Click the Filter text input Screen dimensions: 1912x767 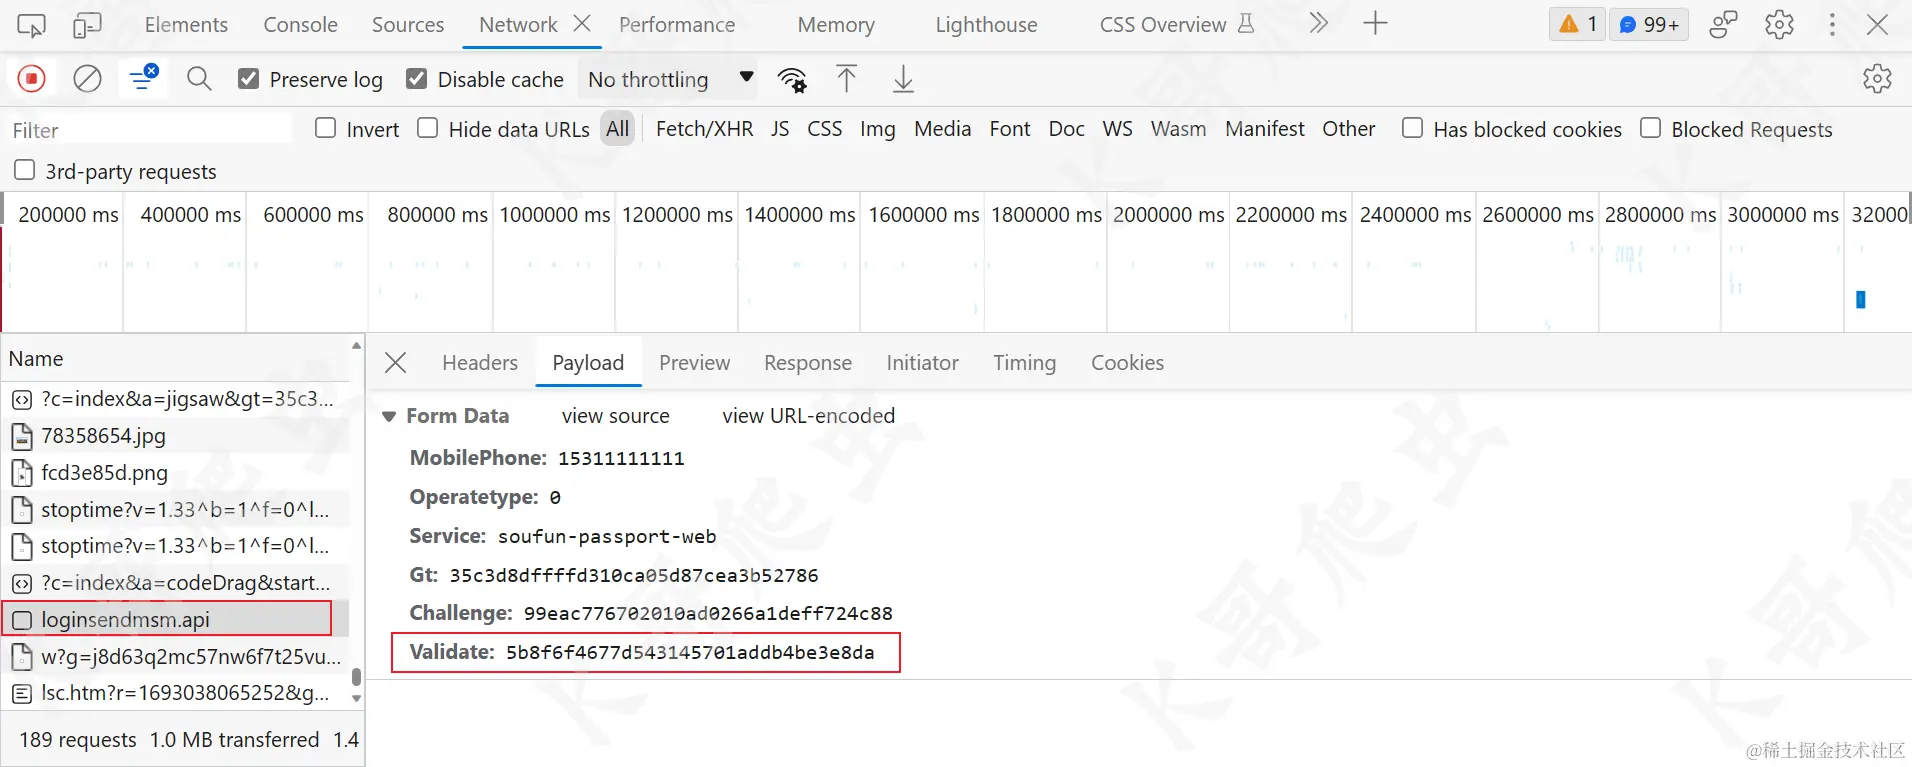click(148, 130)
